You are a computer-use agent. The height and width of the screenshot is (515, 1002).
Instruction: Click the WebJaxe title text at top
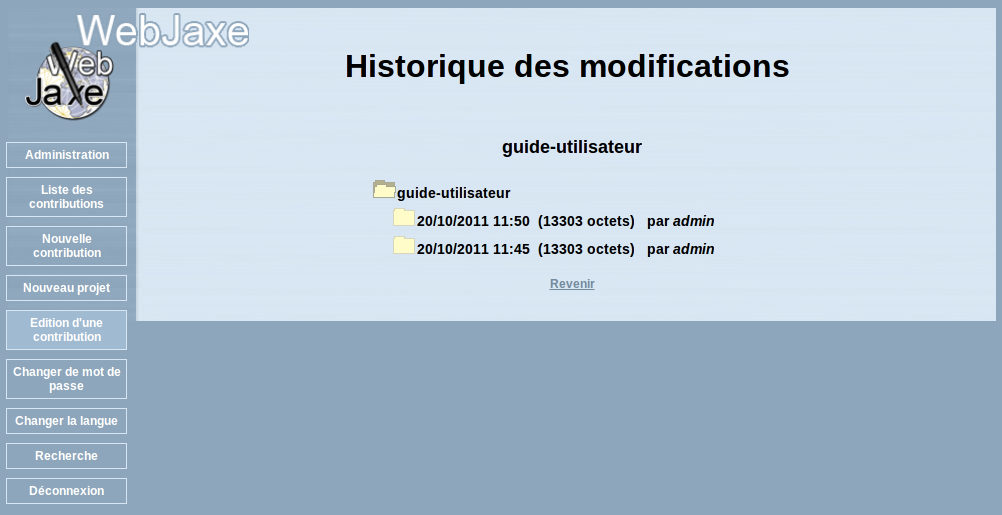click(163, 30)
